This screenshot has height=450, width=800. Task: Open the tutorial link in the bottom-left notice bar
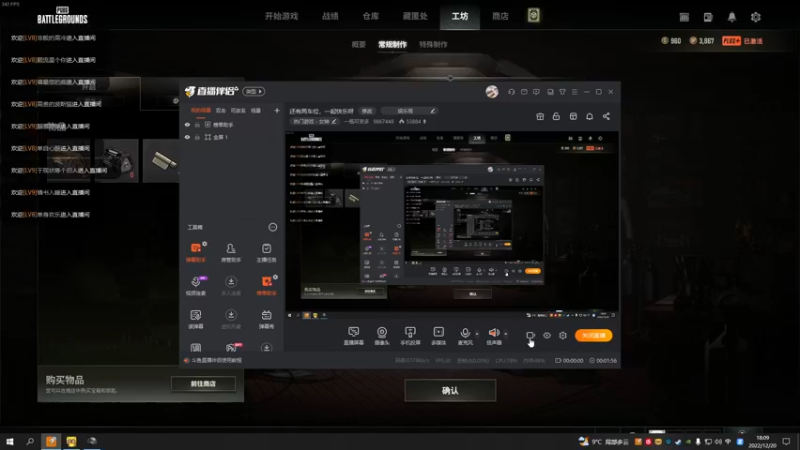[x=216, y=360]
